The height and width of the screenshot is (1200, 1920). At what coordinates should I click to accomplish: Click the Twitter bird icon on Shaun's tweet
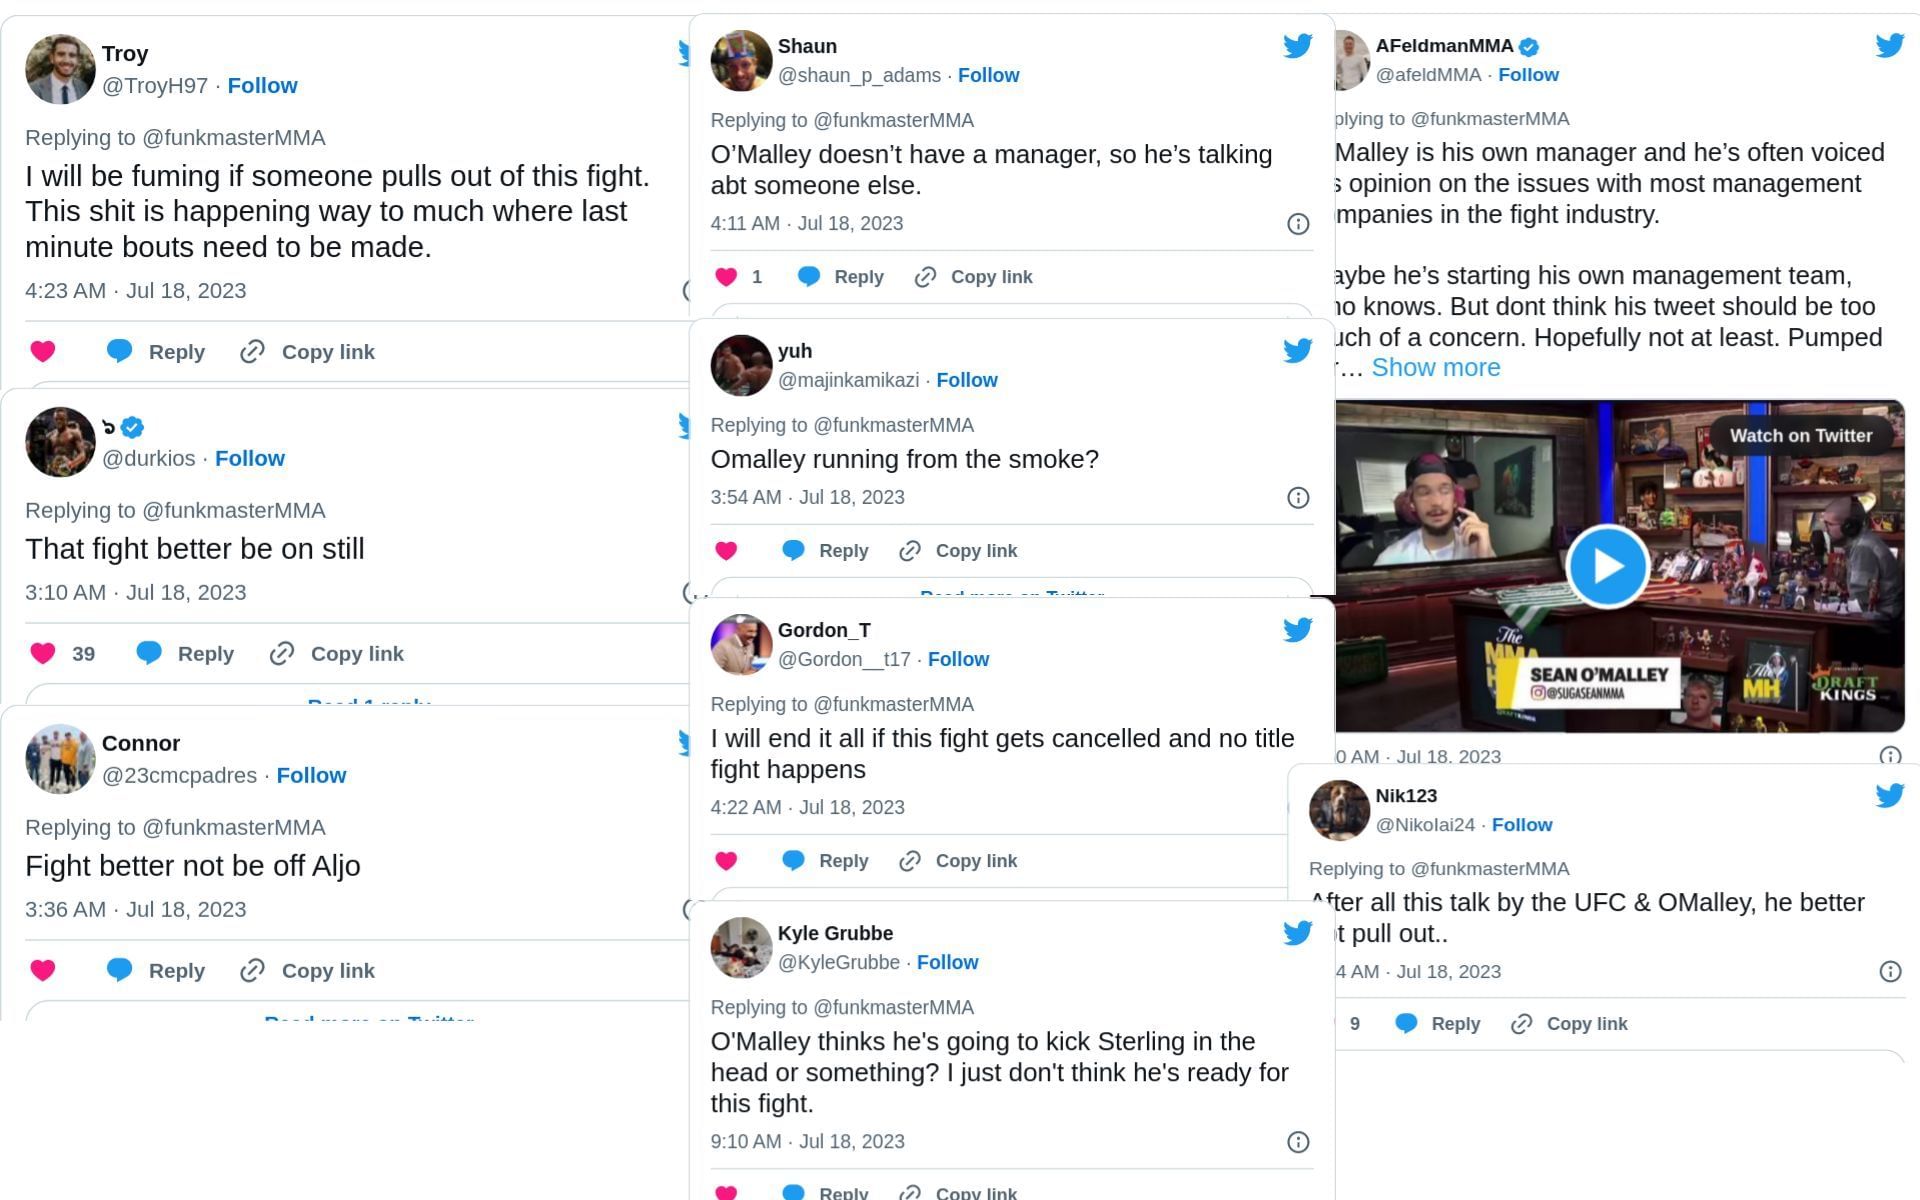pyautogui.click(x=1297, y=45)
